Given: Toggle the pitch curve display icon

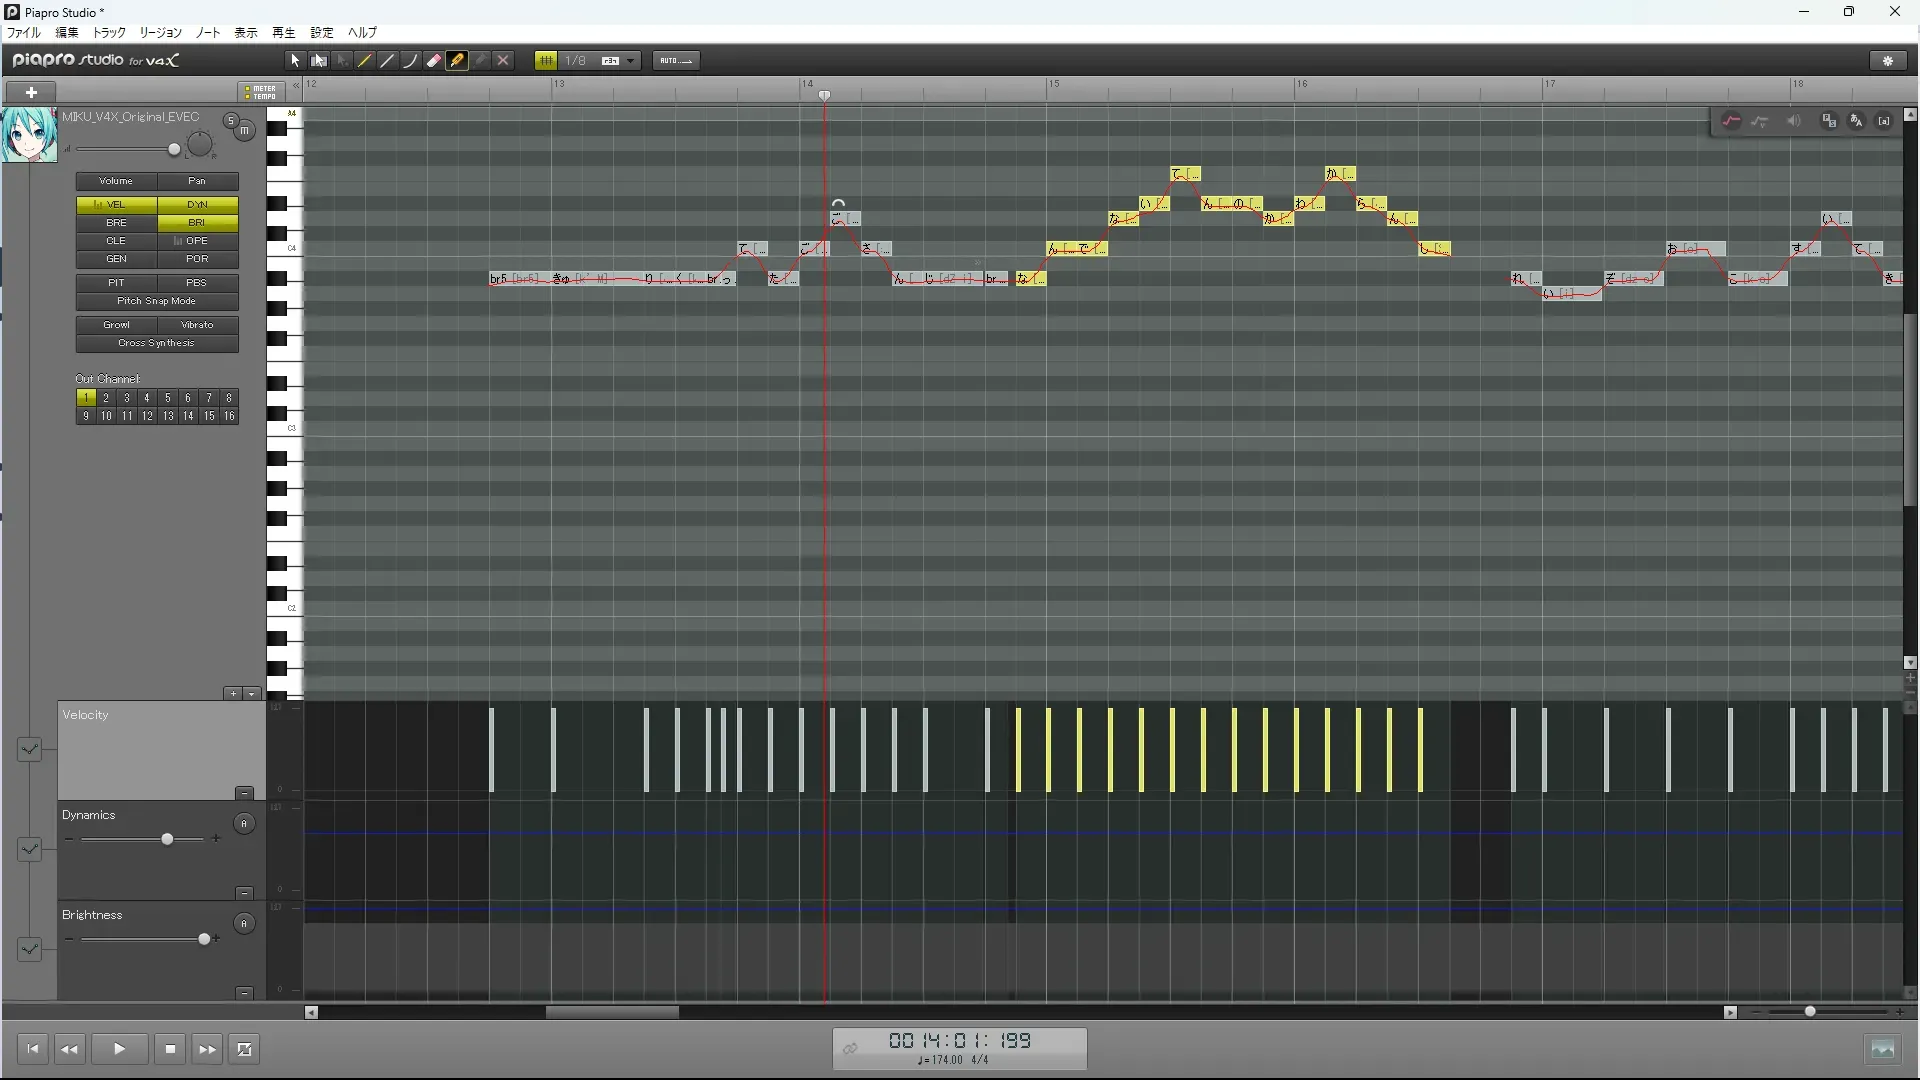Looking at the screenshot, I should (1731, 121).
